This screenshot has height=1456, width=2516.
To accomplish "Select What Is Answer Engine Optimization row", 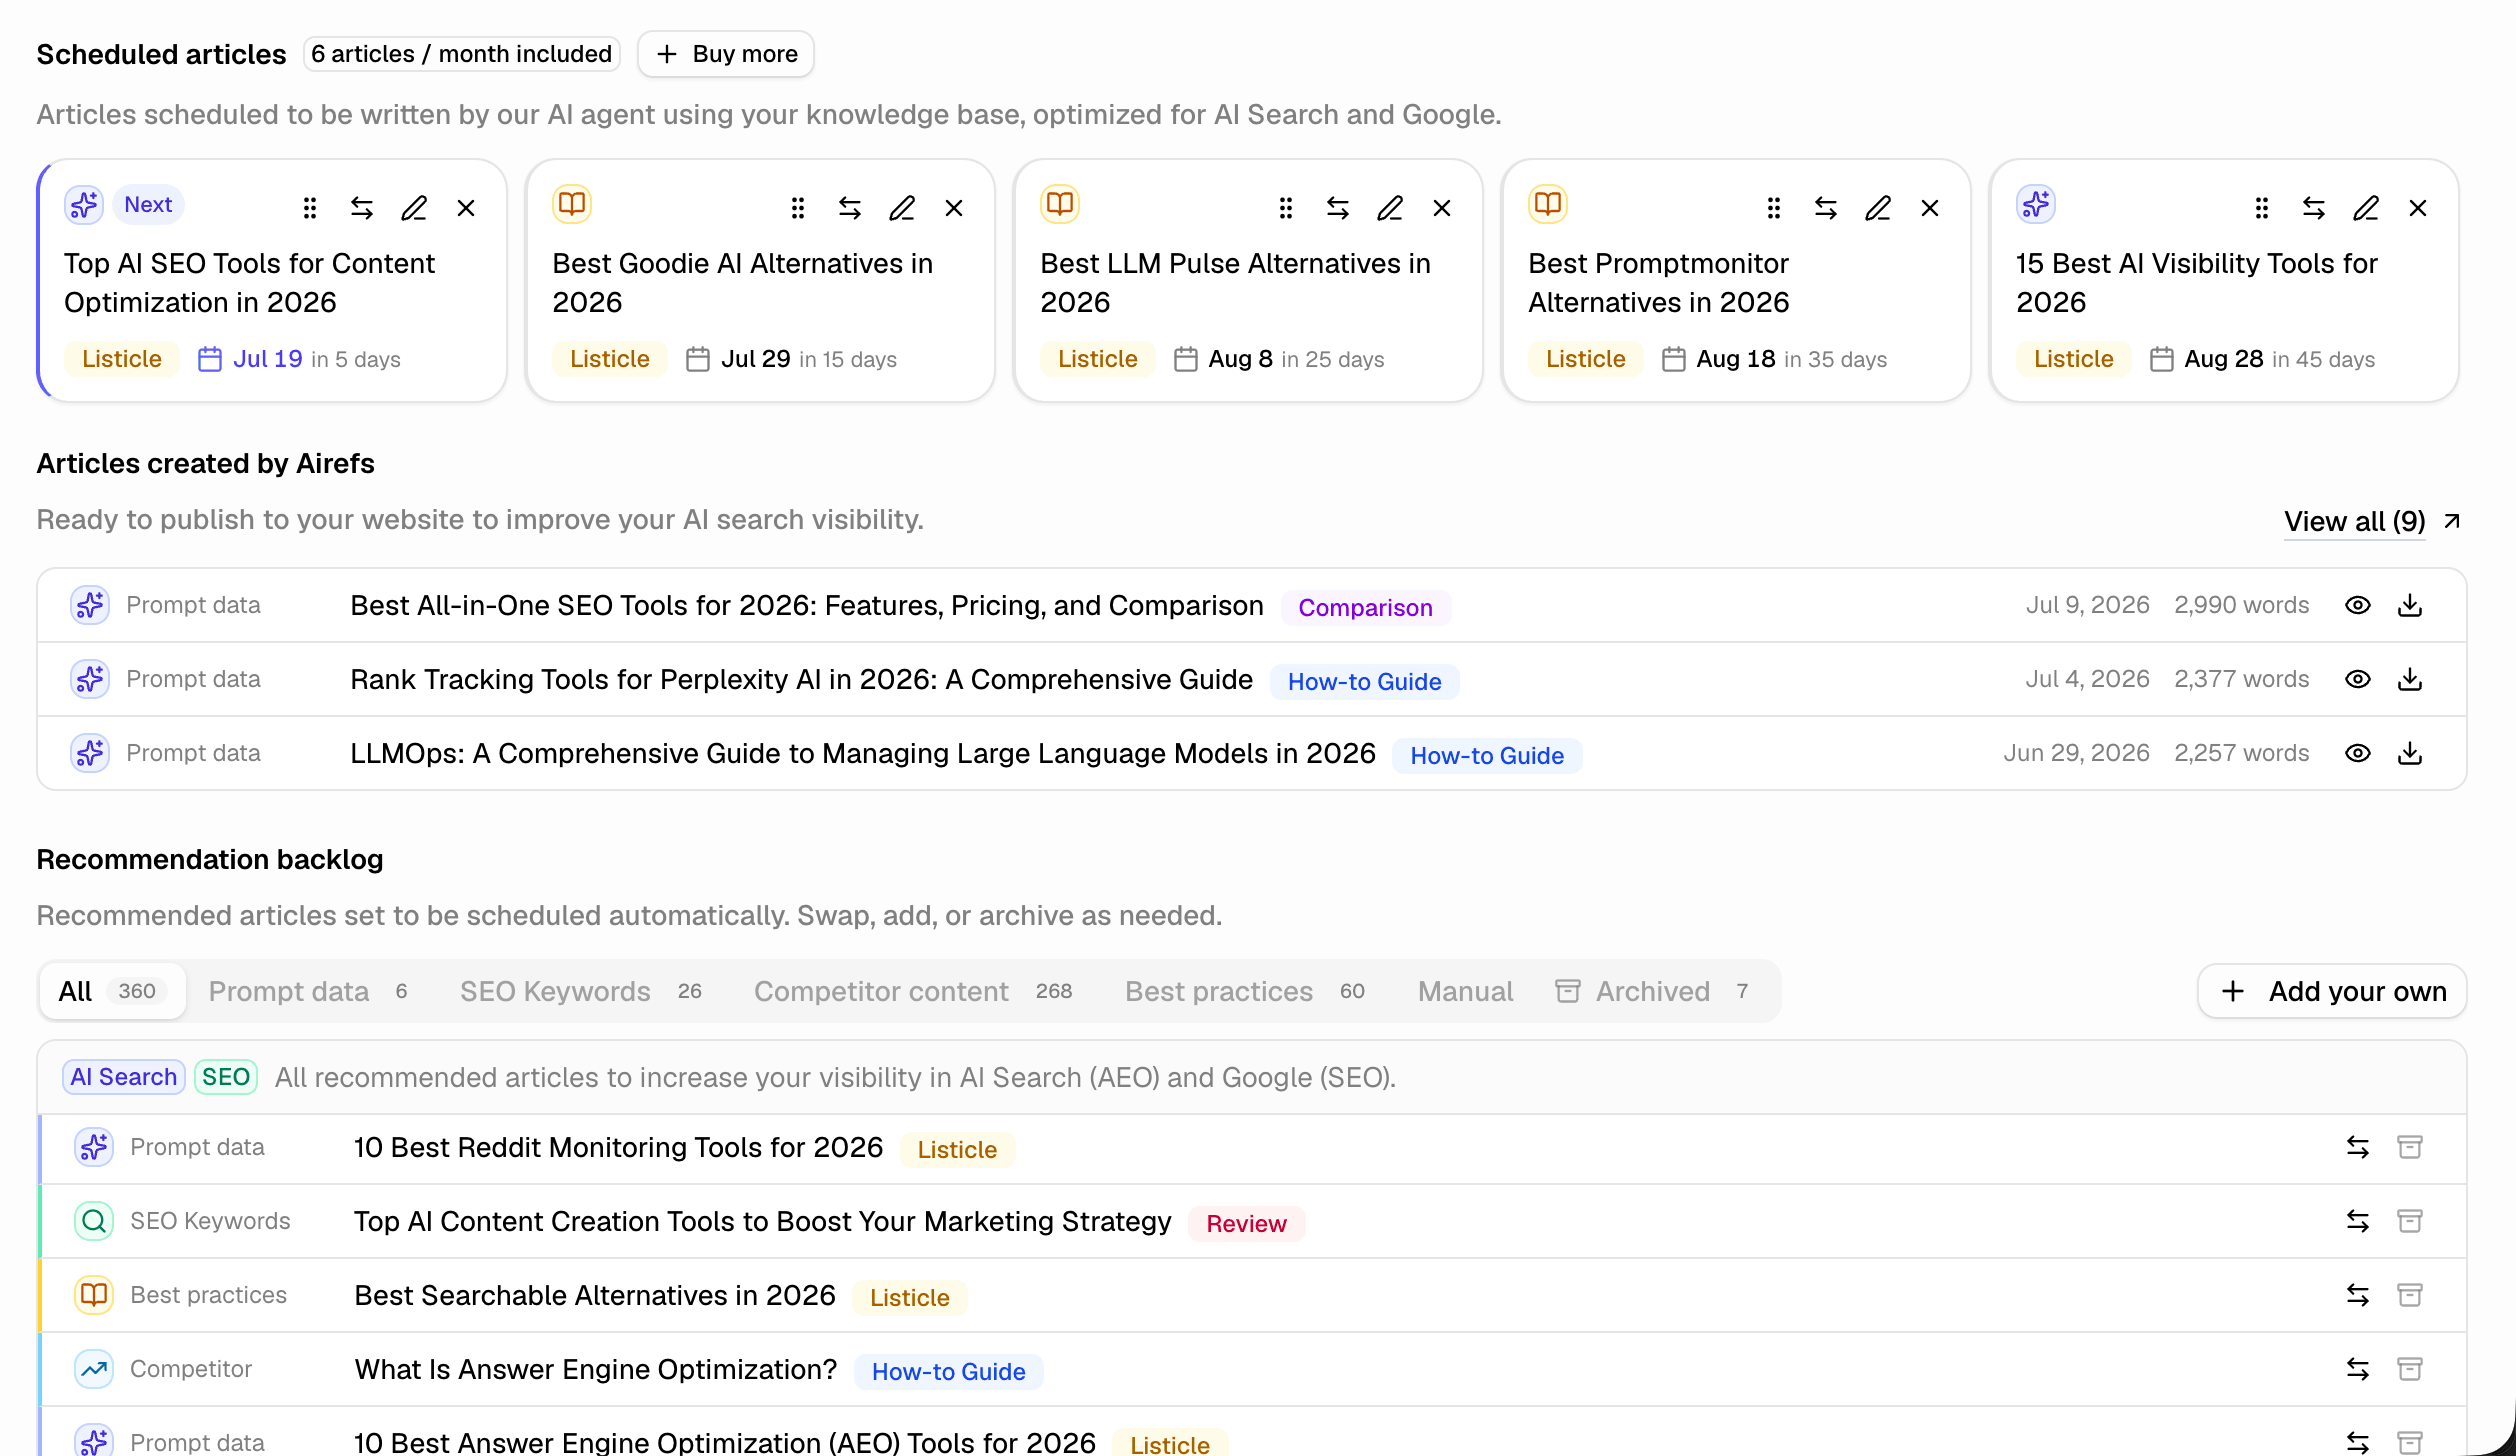I will pos(1252,1369).
